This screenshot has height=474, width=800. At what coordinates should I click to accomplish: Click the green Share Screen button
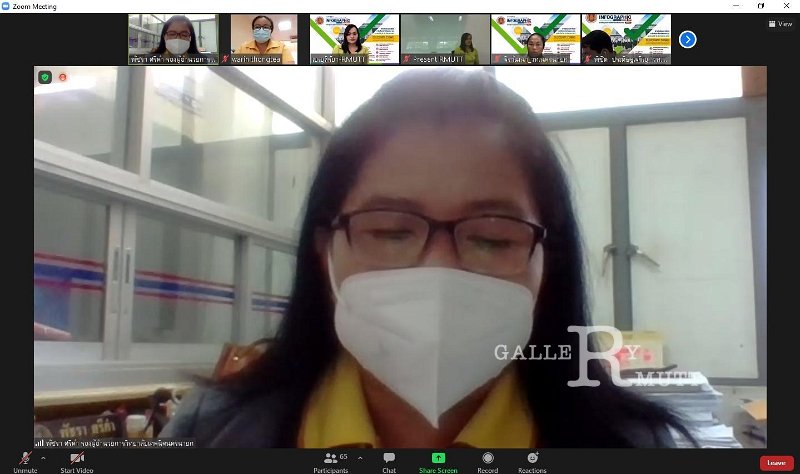438,462
